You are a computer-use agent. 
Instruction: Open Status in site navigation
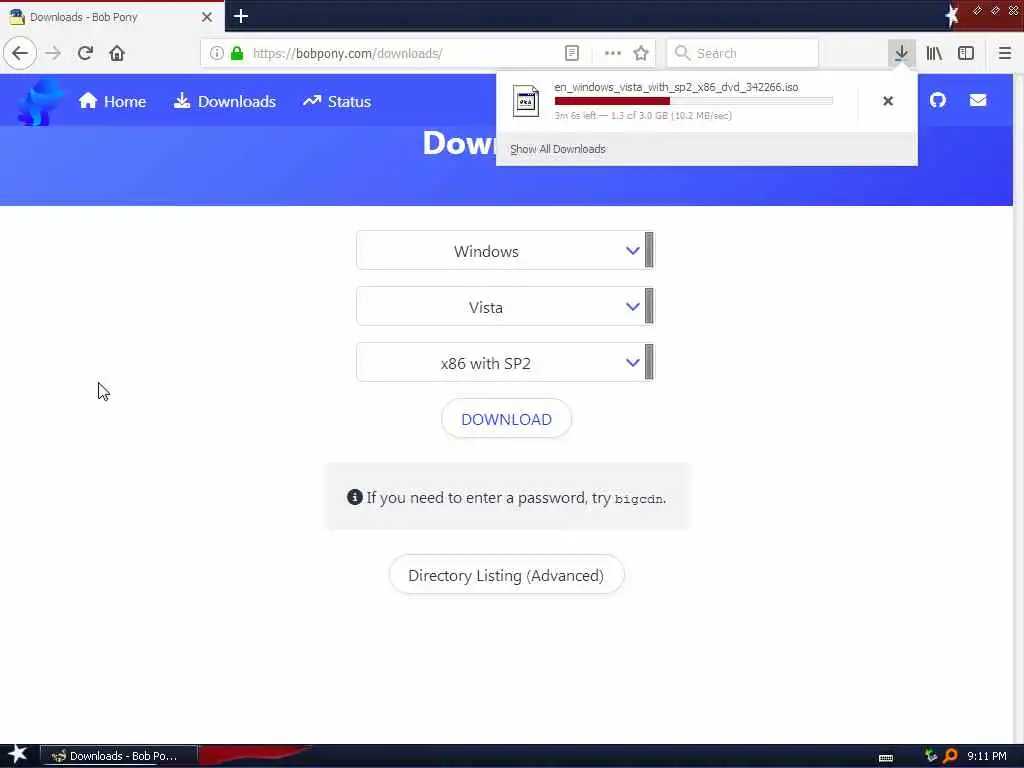(x=337, y=101)
